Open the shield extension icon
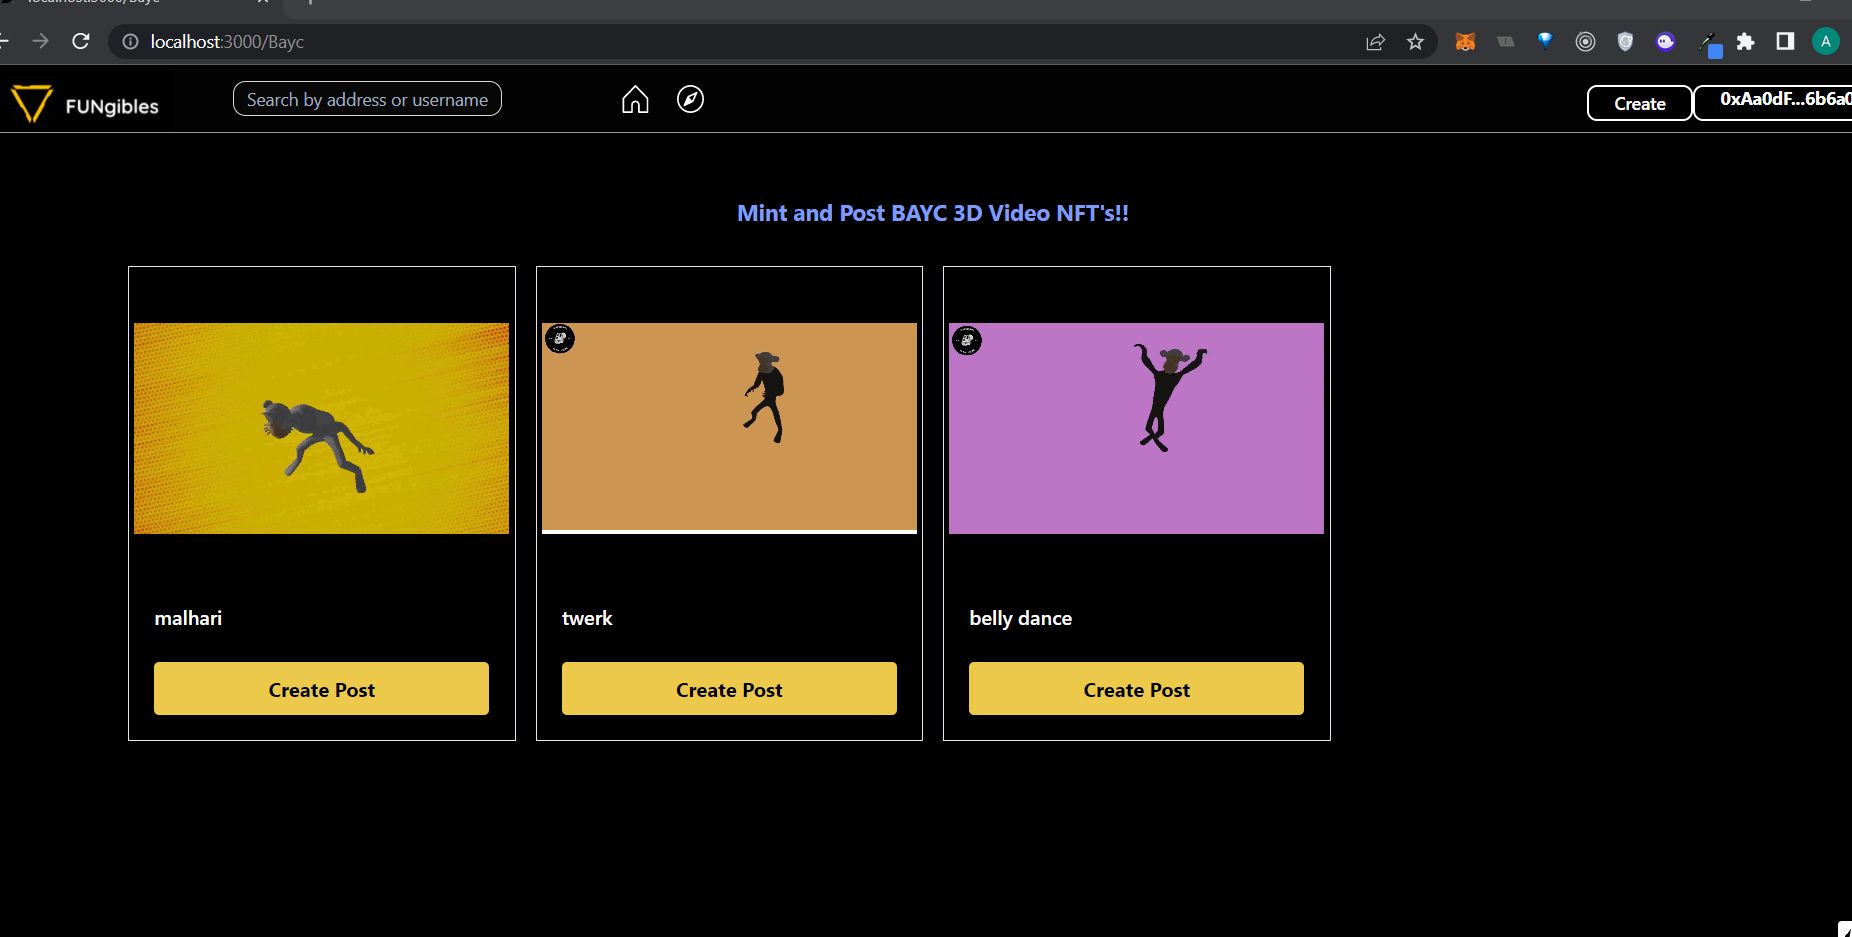This screenshot has width=1852, height=937. (x=1625, y=42)
